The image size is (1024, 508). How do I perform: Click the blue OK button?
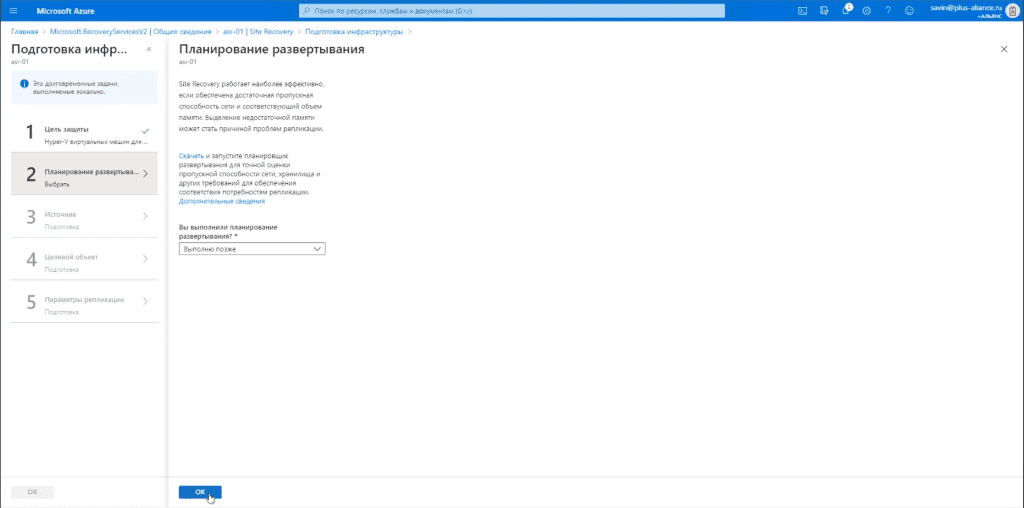(x=200, y=492)
